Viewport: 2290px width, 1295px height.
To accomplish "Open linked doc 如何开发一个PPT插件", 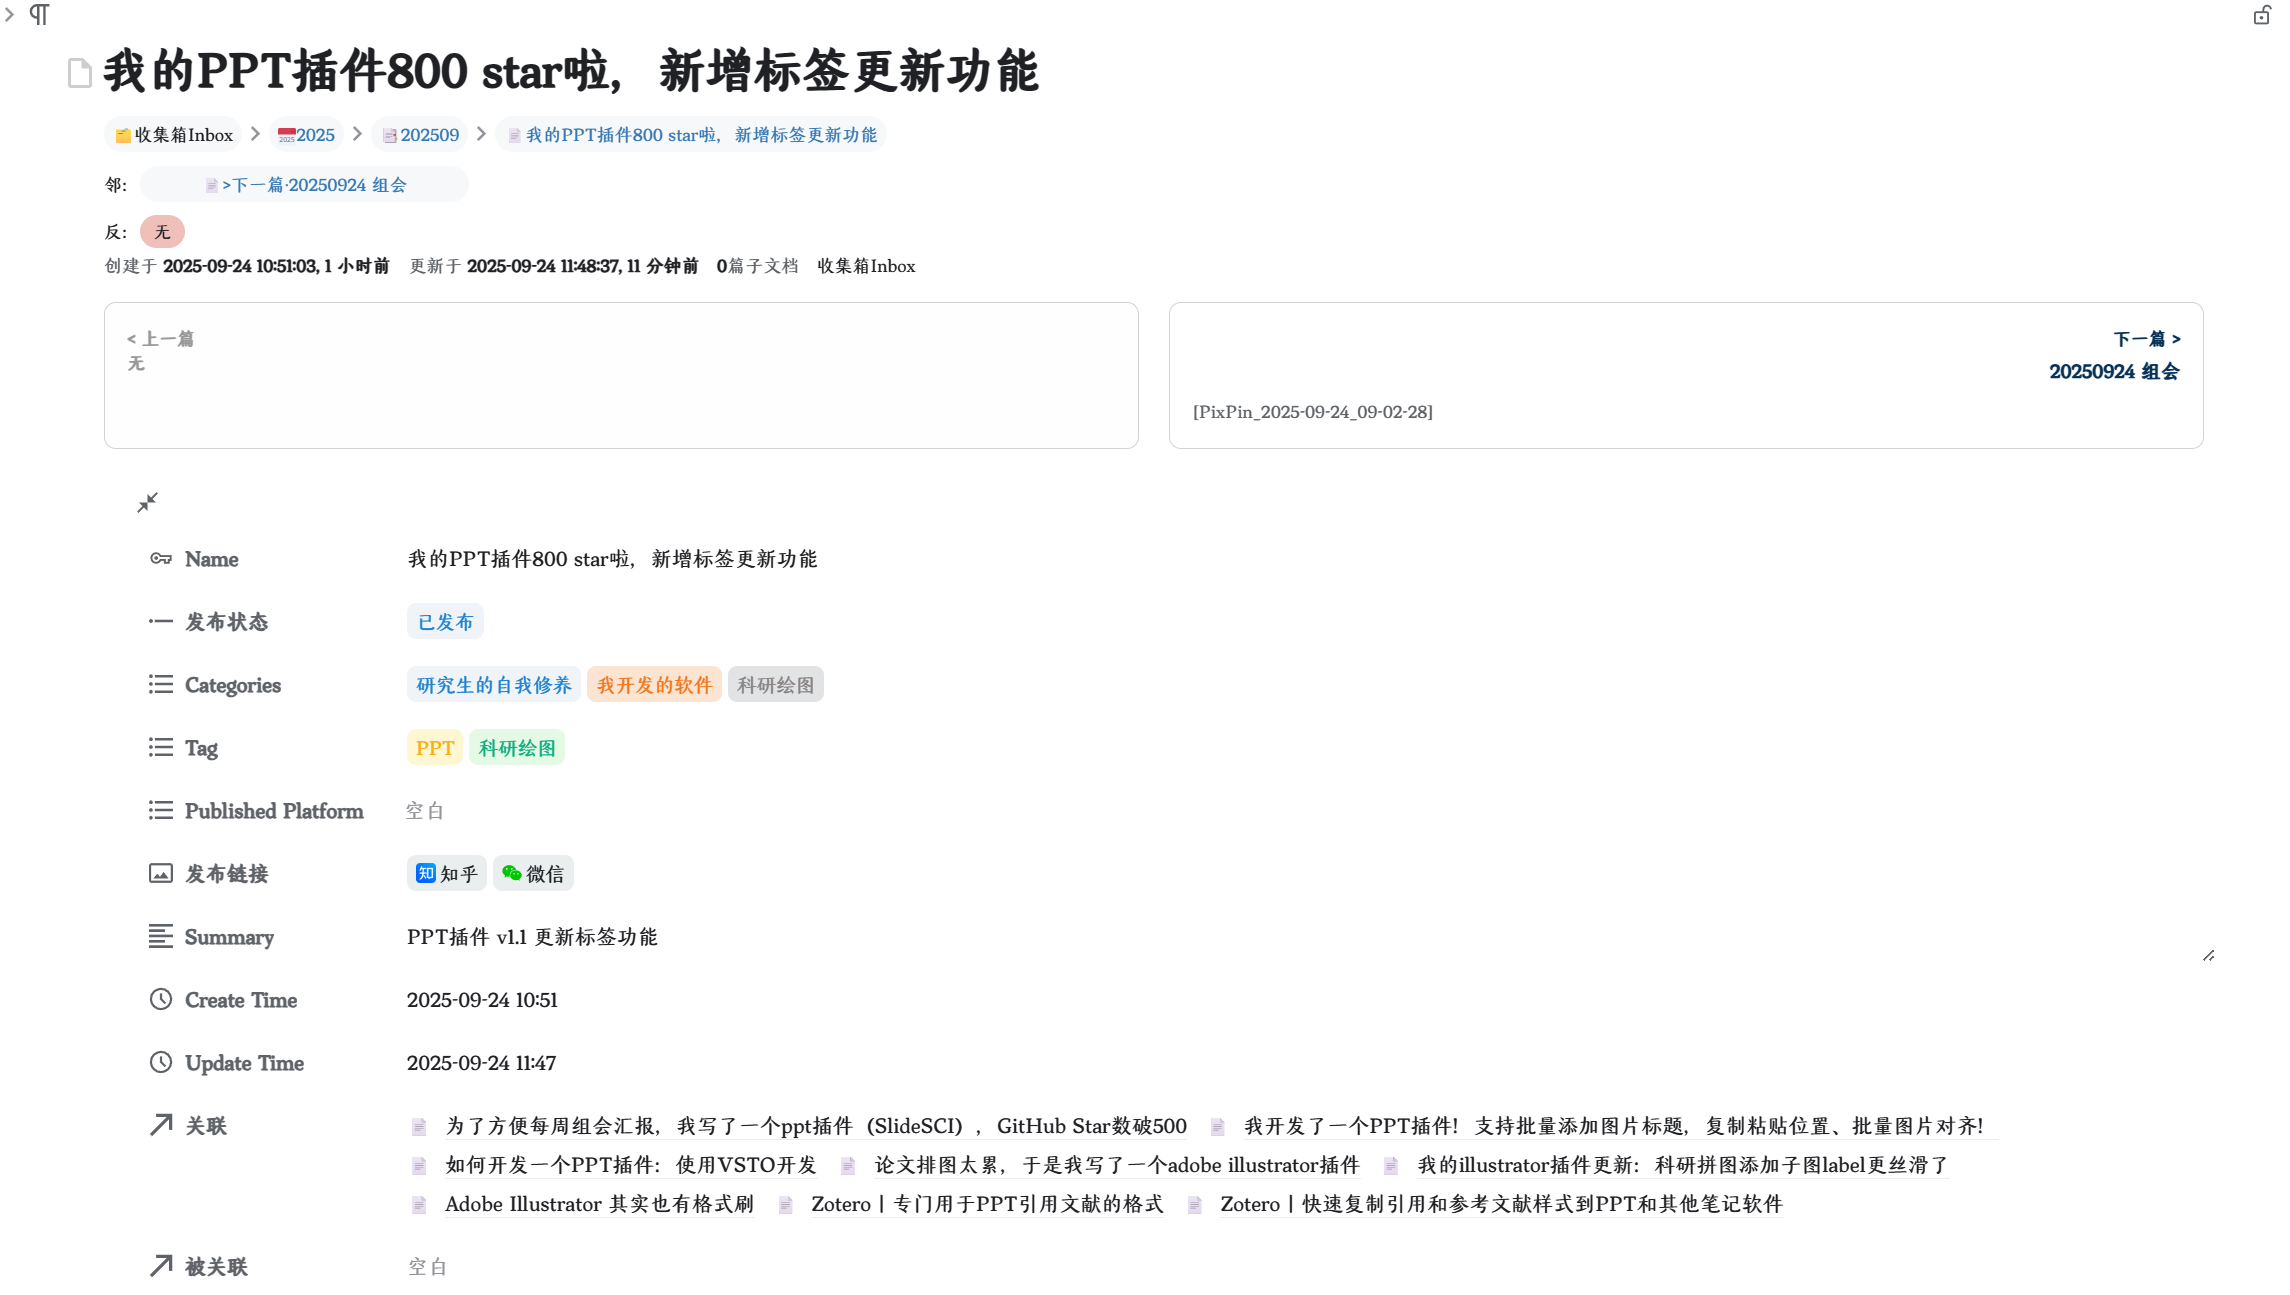I will [x=630, y=1165].
